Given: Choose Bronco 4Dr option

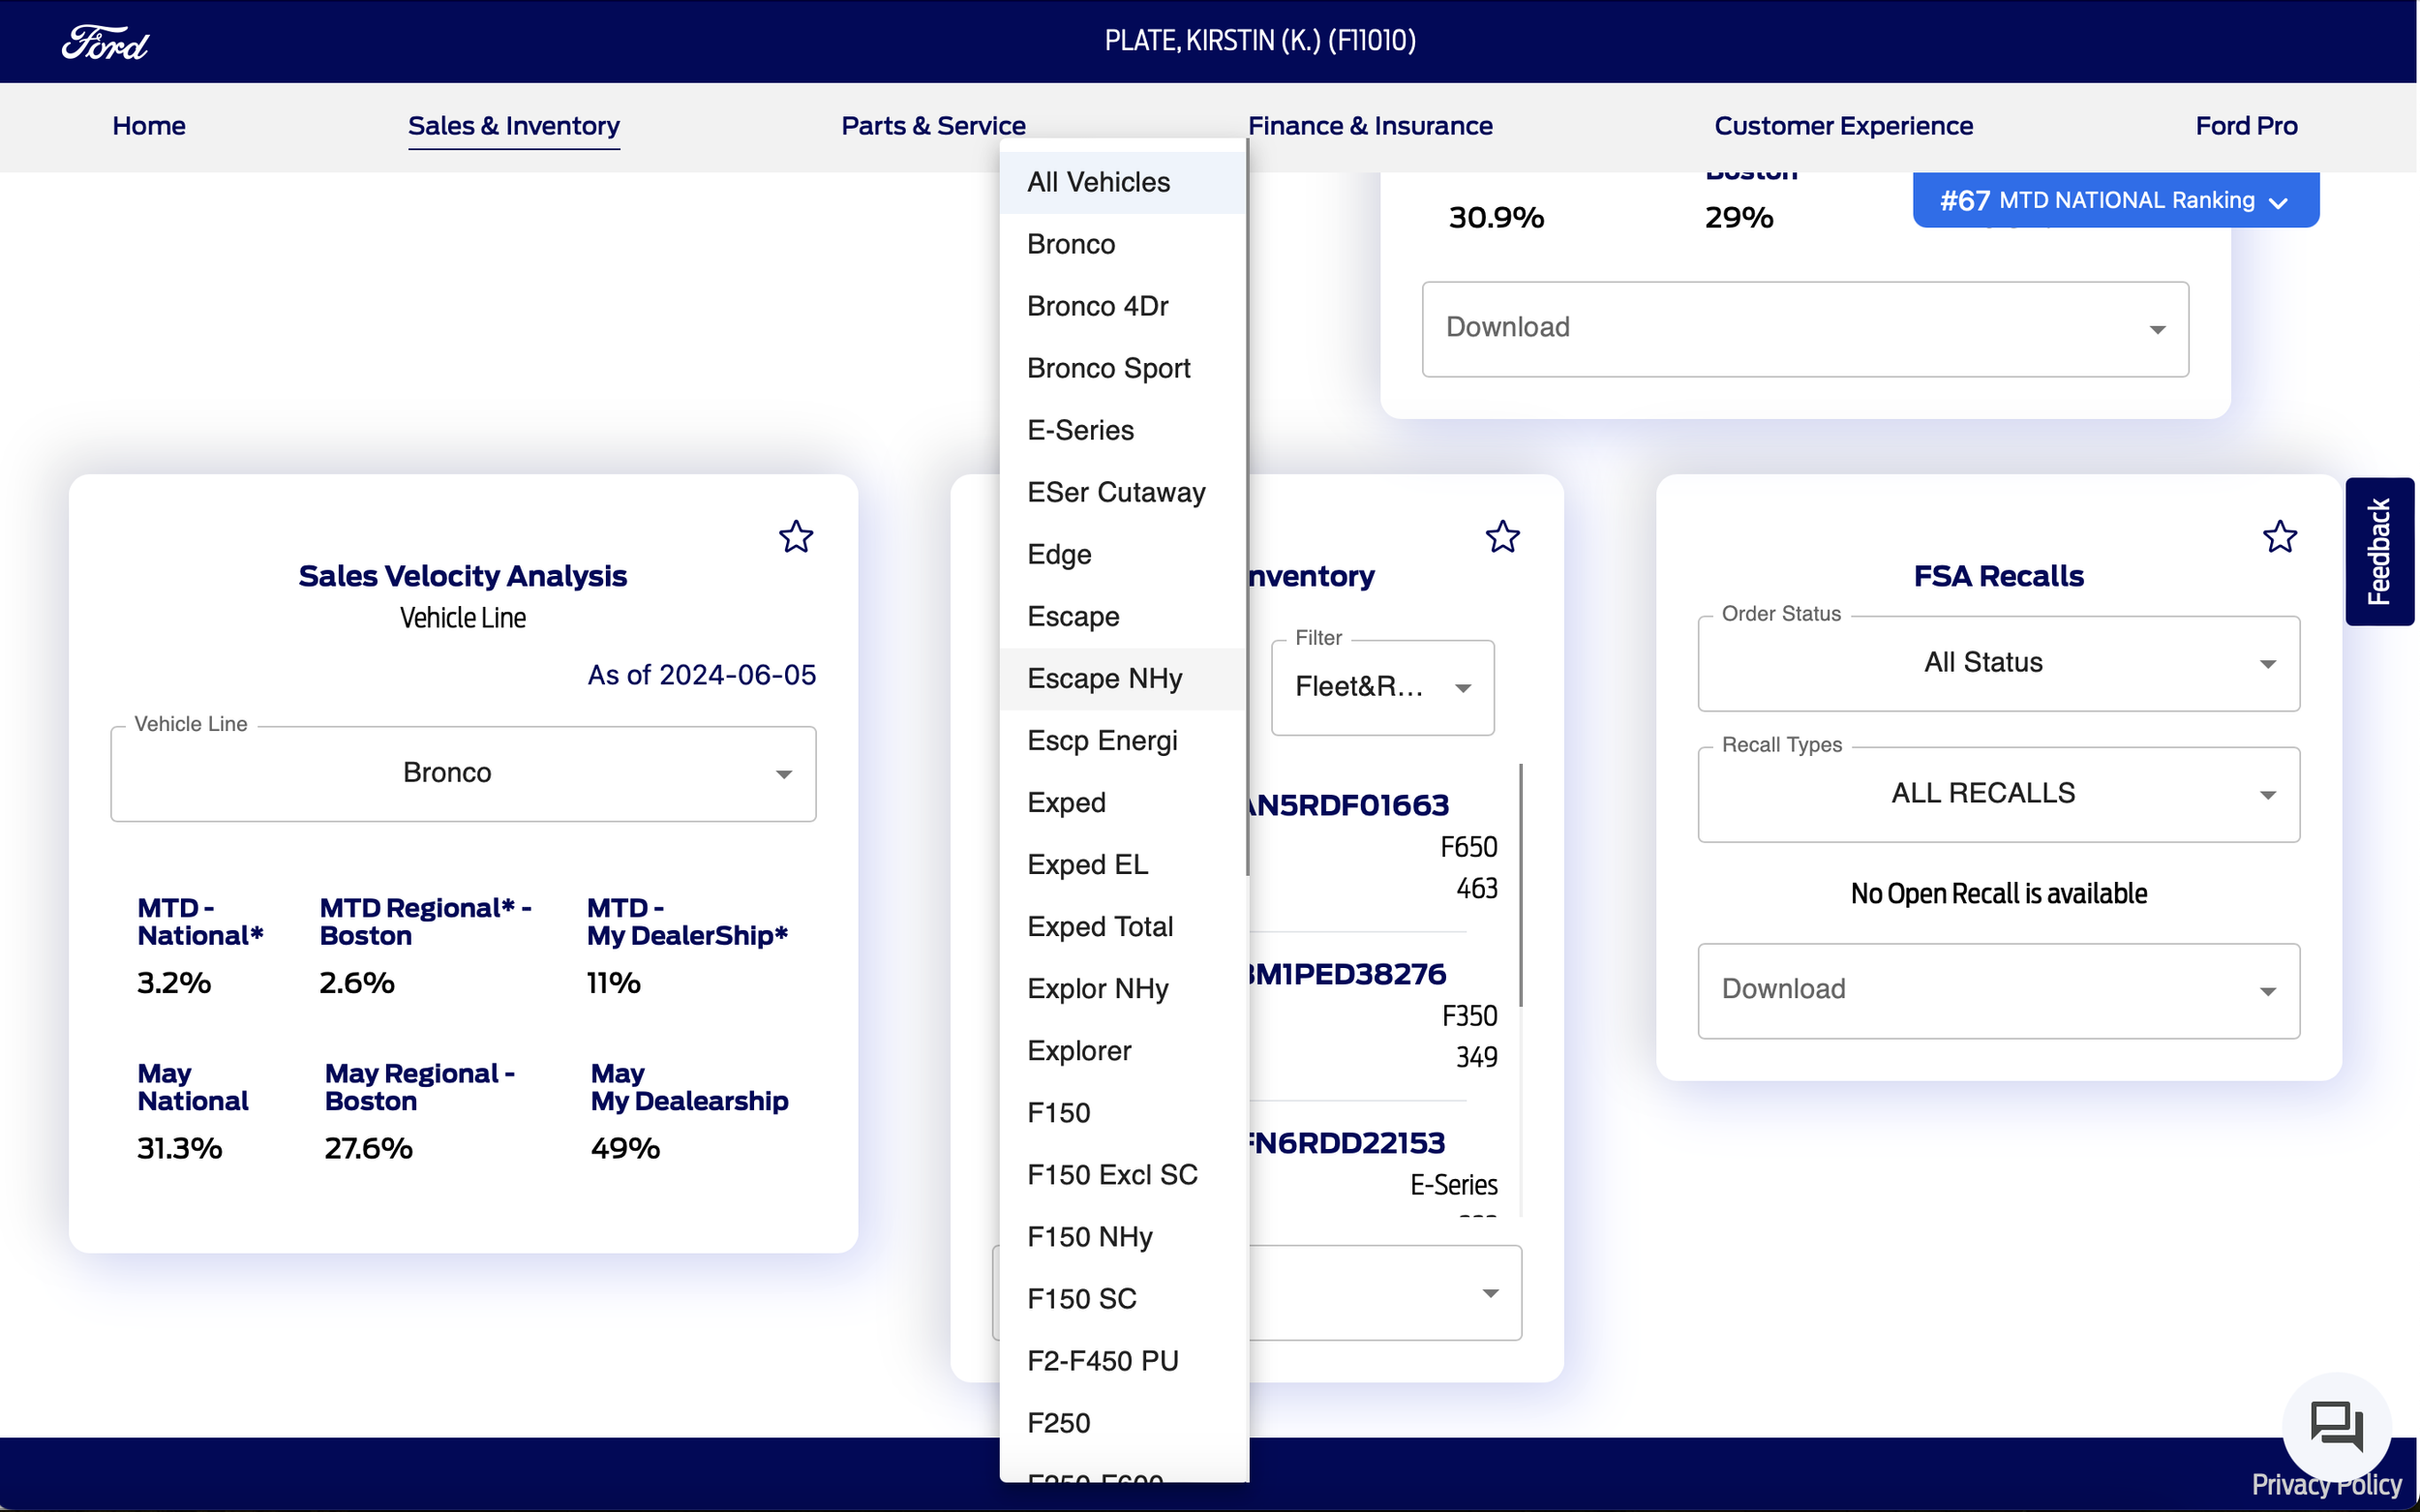Looking at the screenshot, I should click(1122, 306).
